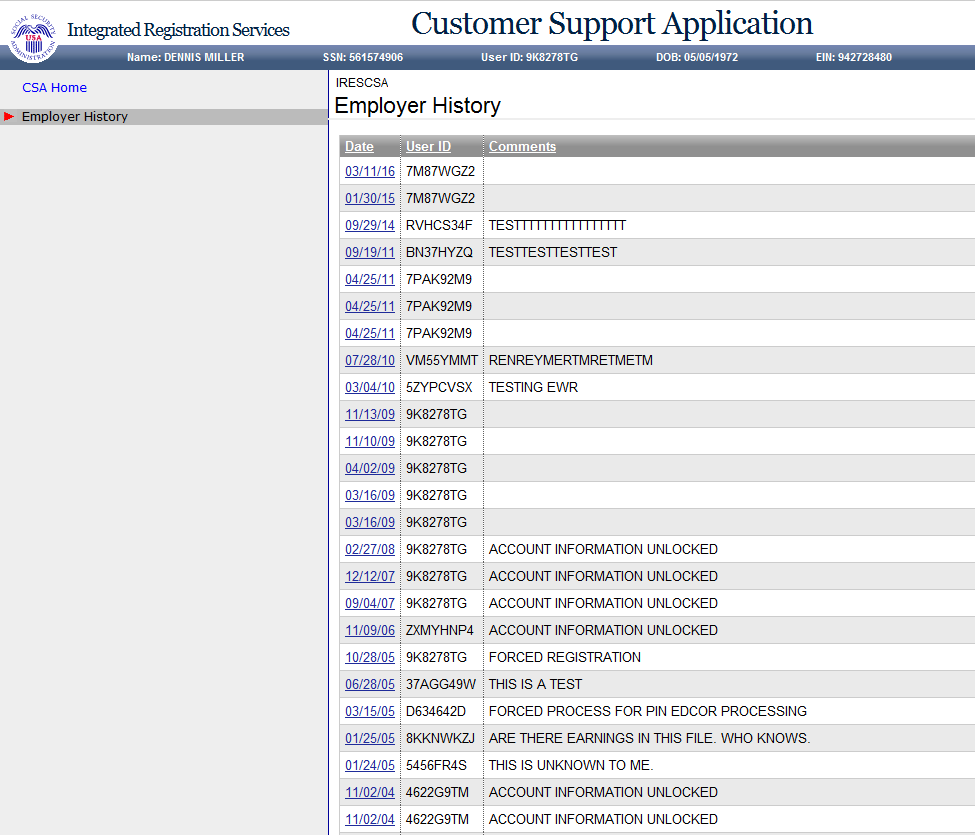Click the THIS IS A TEST comment
975x835 pixels.
535,685
